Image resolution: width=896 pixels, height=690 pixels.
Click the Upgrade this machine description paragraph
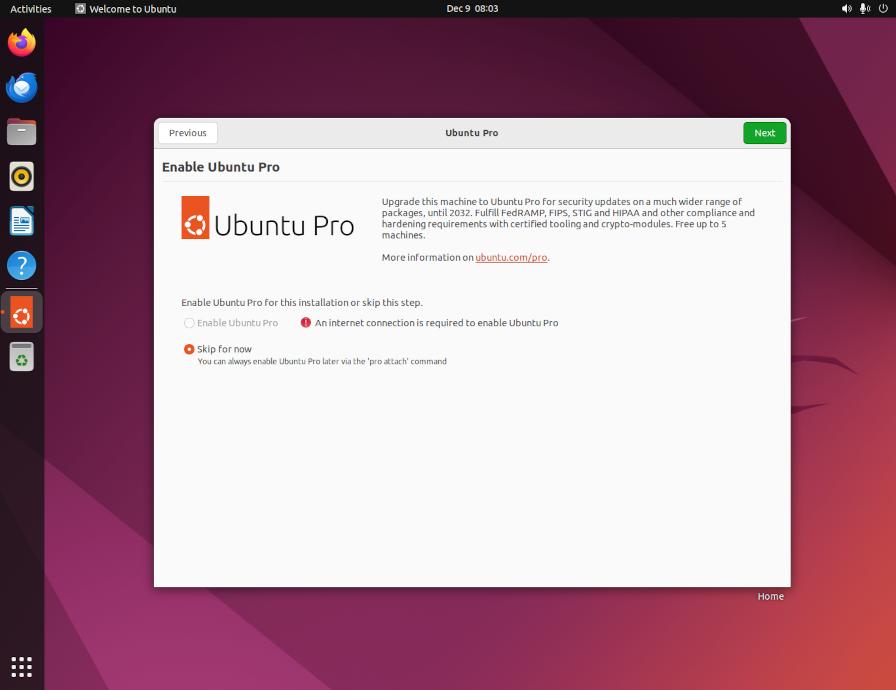(568, 218)
